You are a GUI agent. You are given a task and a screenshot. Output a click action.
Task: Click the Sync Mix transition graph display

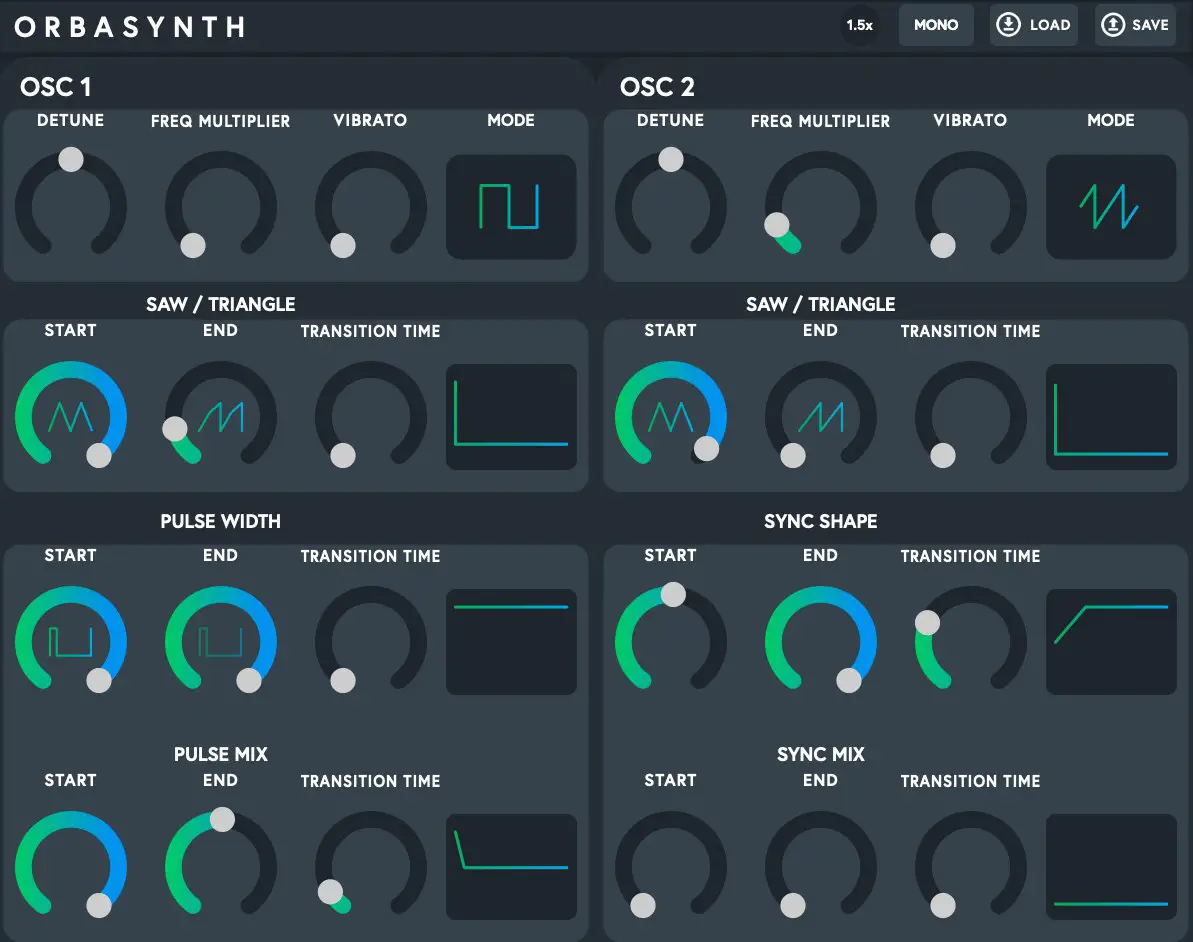(x=1111, y=866)
